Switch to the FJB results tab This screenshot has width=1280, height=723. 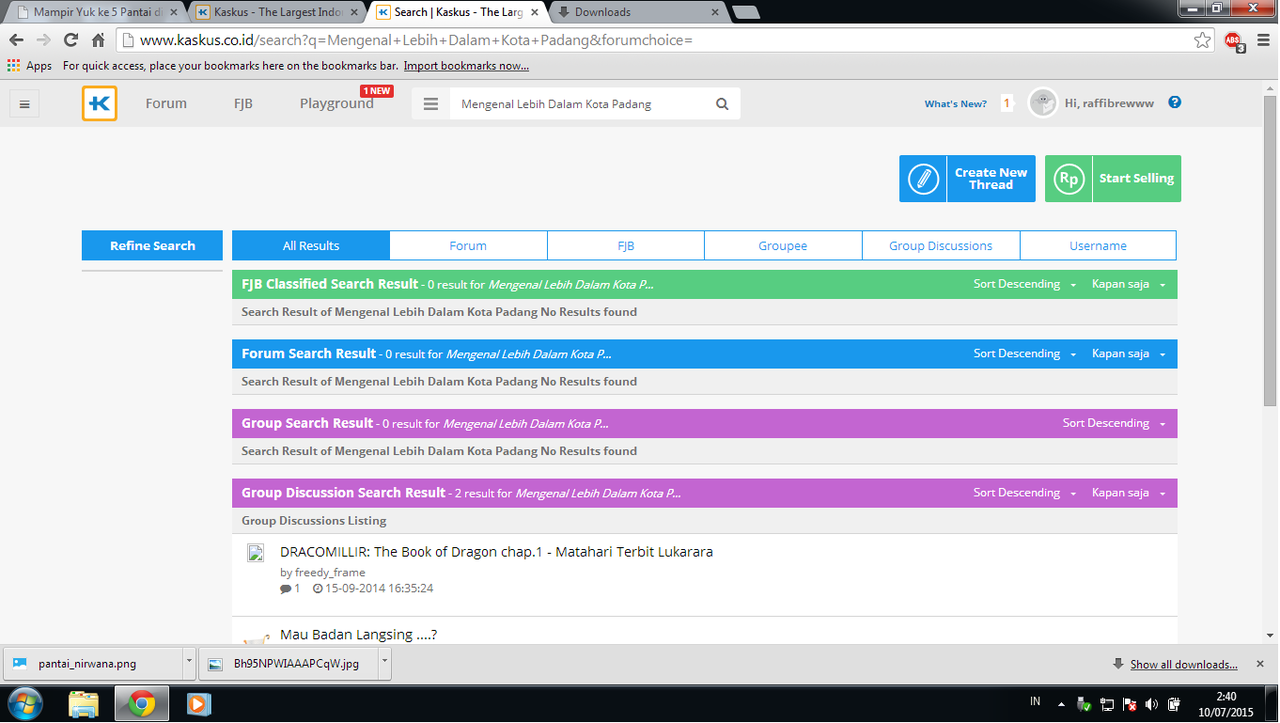tap(626, 245)
